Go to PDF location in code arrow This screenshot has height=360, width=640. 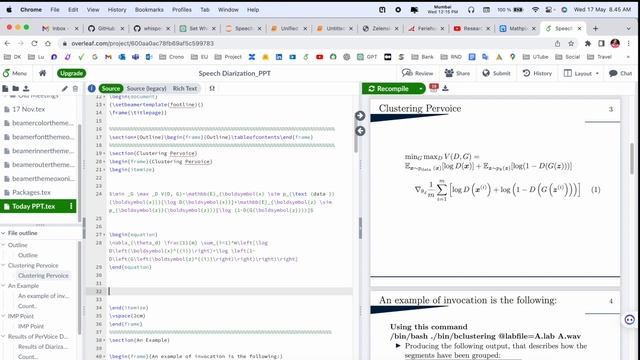pos(360,131)
